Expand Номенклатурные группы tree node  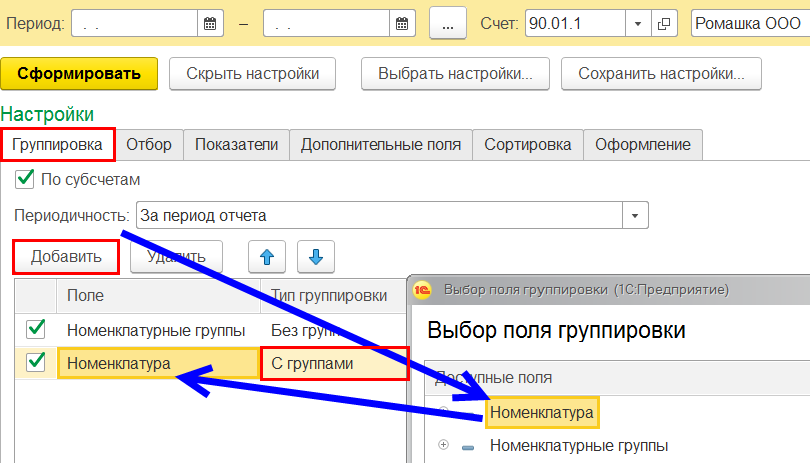(x=443, y=446)
